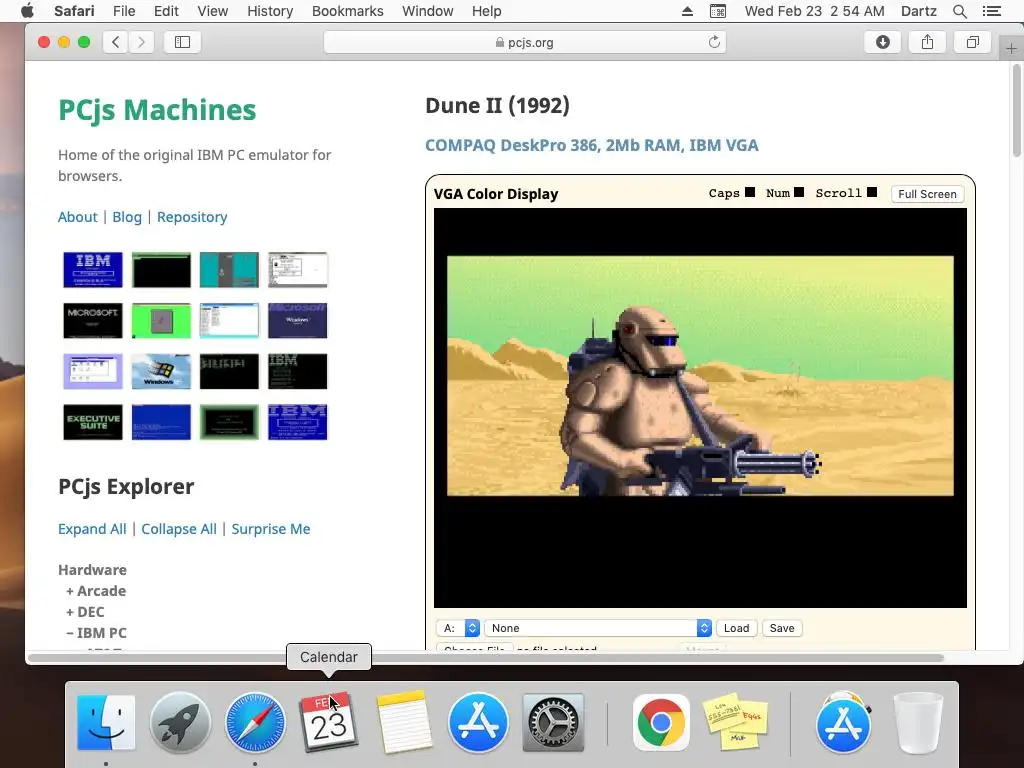Open the Edit menu

(166, 11)
